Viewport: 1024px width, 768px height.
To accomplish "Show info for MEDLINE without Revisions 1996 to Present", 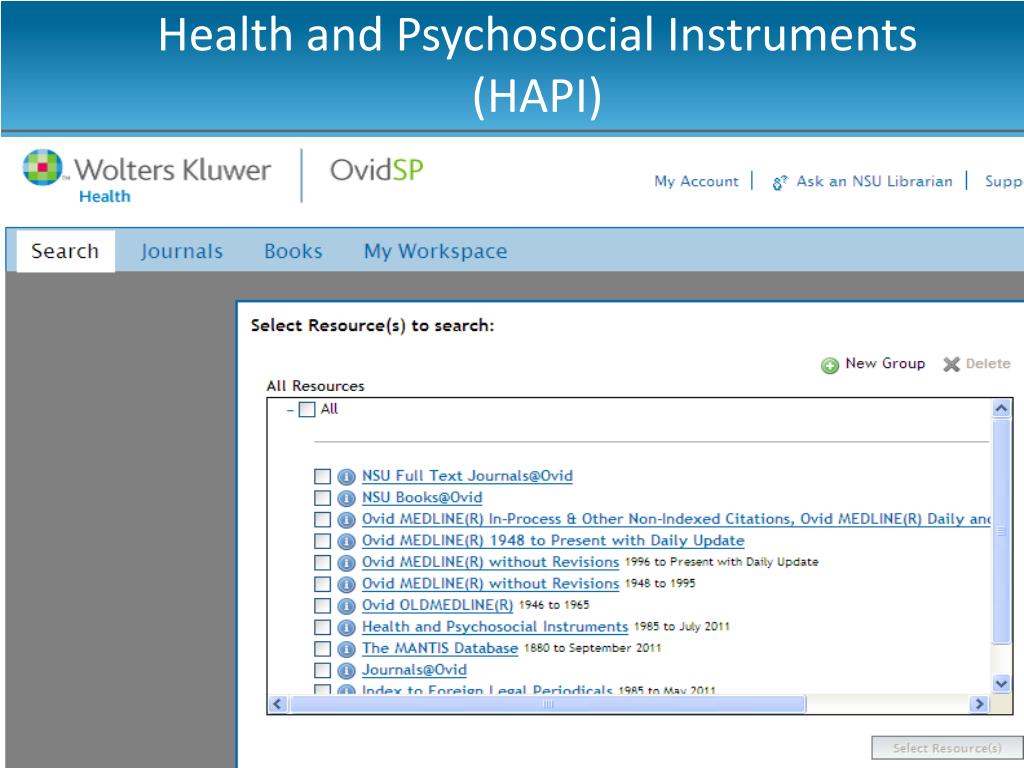I will coord(346,563).
